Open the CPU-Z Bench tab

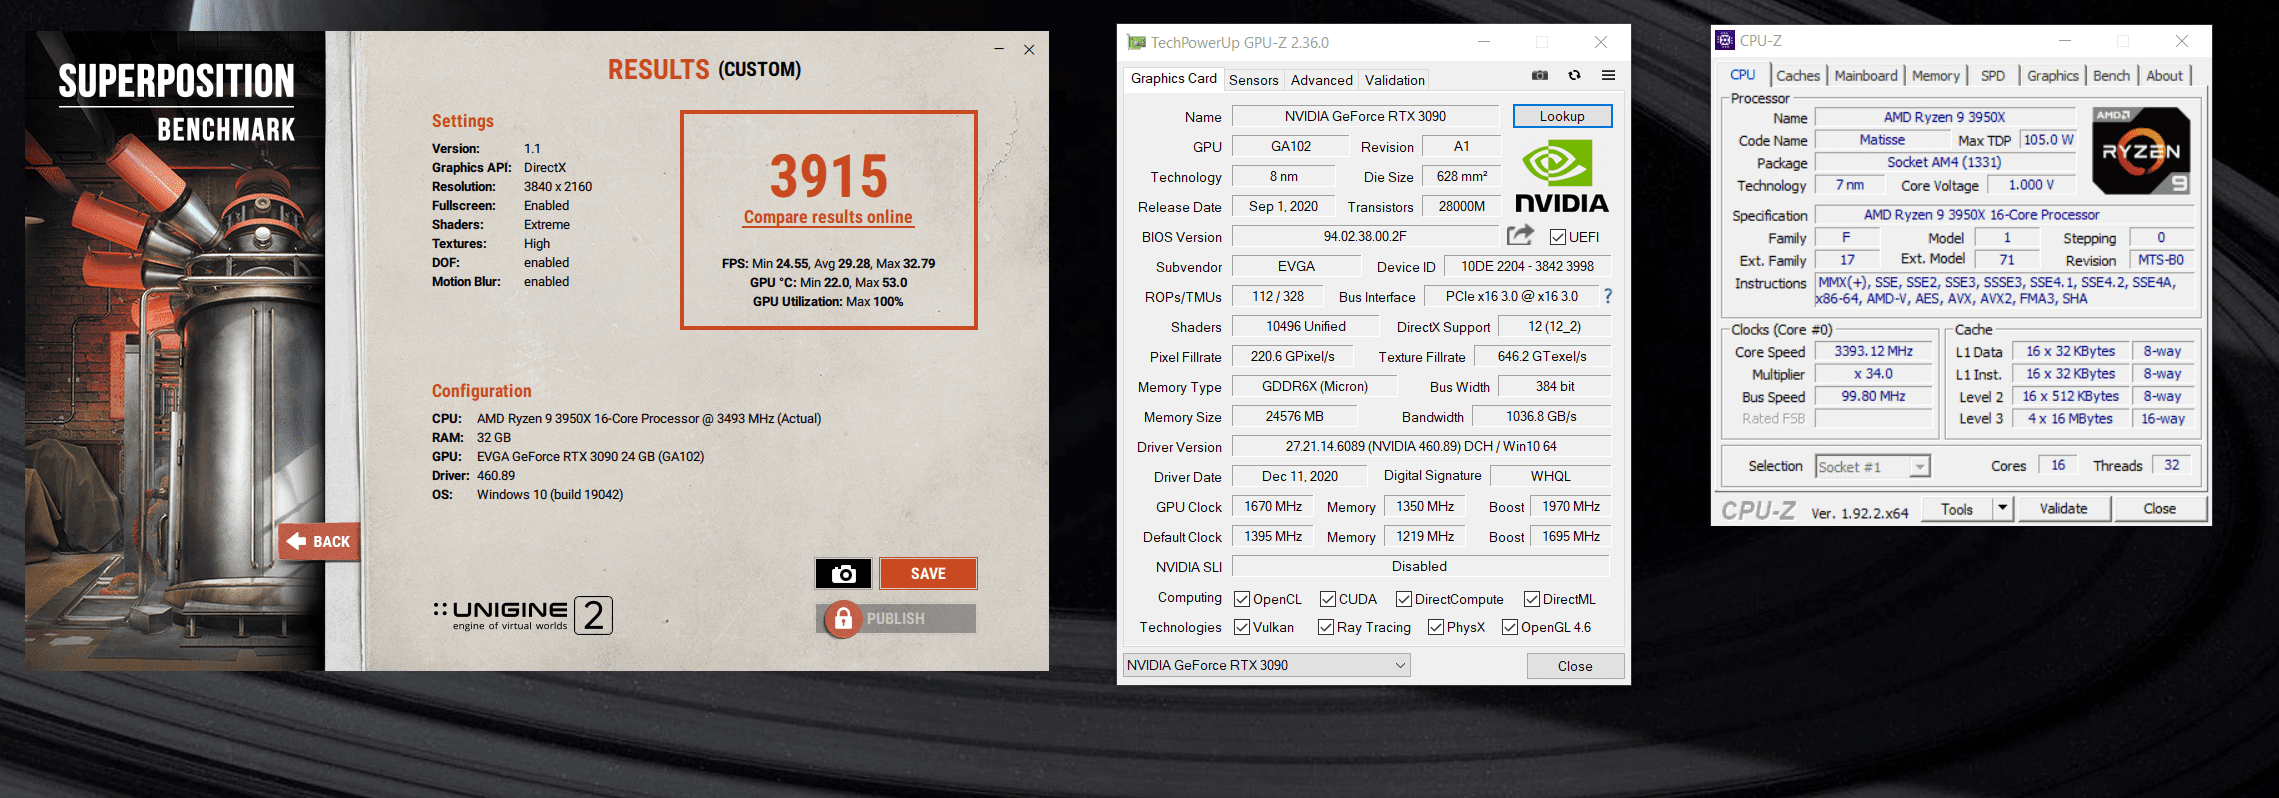(x=2111, y=76)
